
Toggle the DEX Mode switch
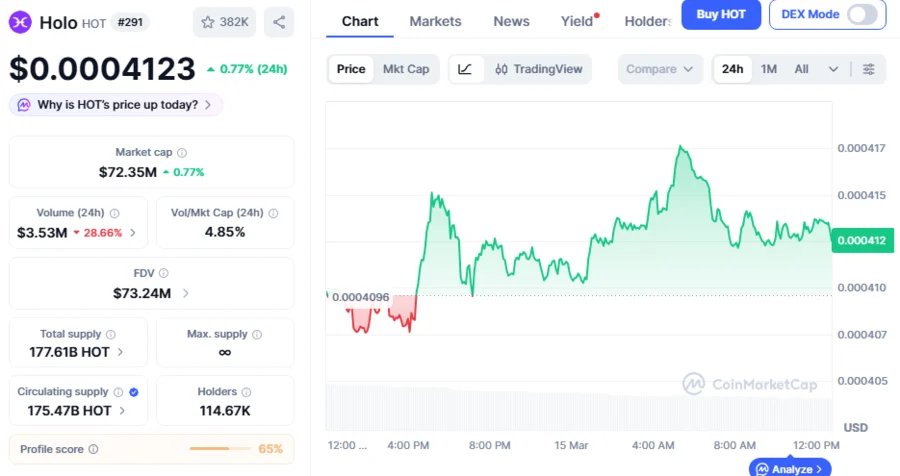click(861, 14)
